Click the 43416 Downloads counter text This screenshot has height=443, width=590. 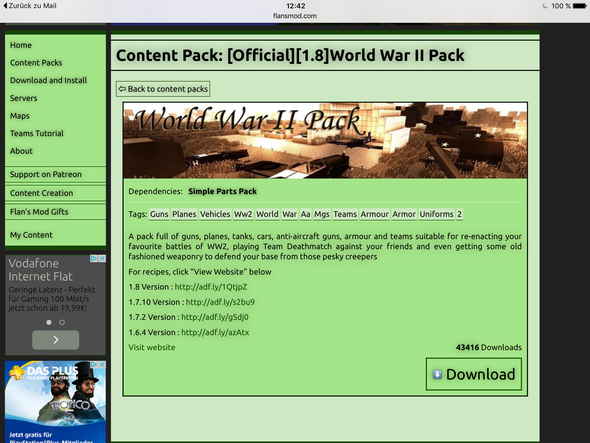(489, 347)
